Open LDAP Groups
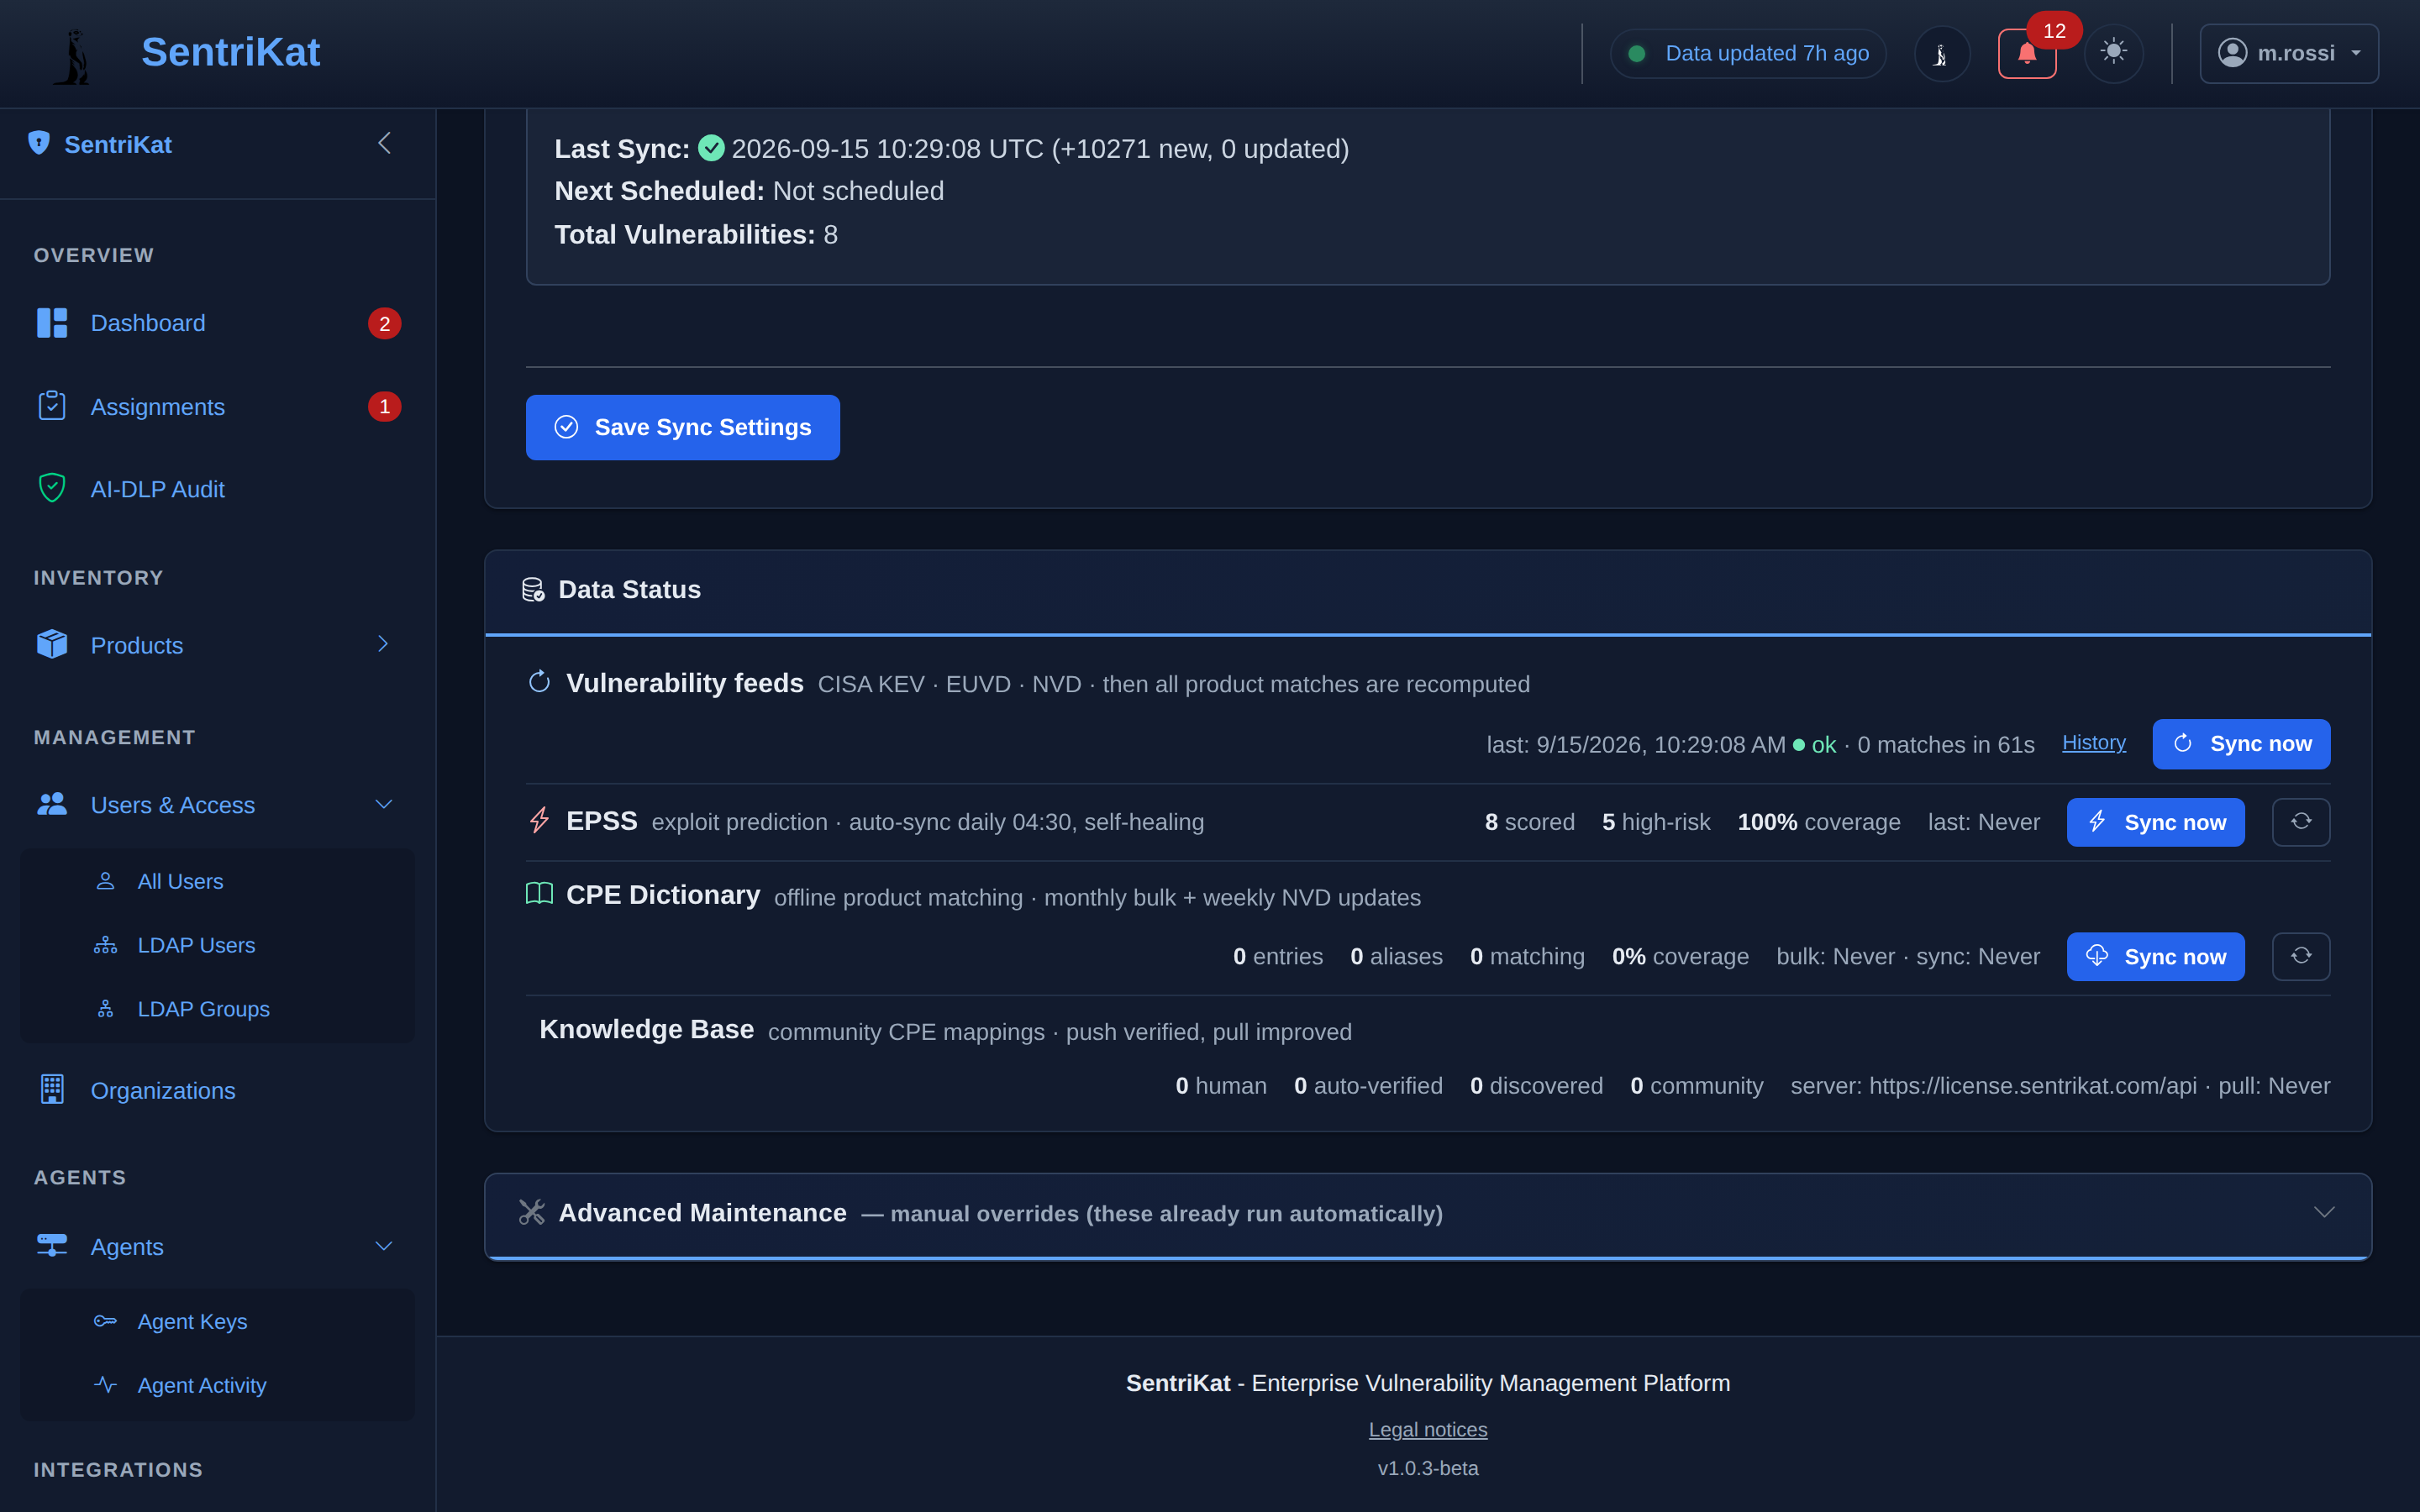This screenshot has width=2420, height=1512. point(203,1009)
